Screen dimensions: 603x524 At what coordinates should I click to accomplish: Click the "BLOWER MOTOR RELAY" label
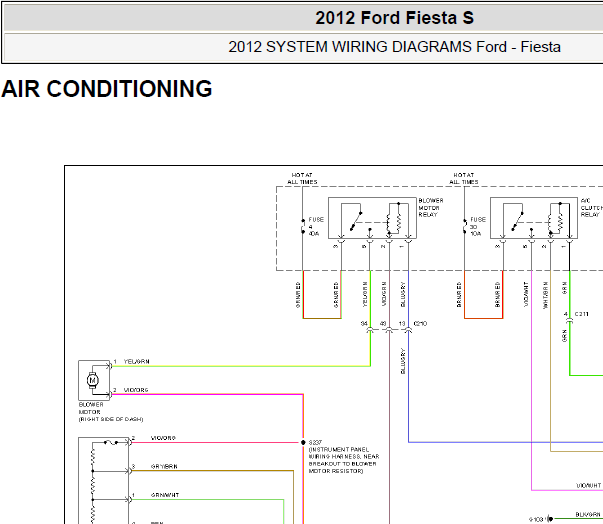point(431,208)
